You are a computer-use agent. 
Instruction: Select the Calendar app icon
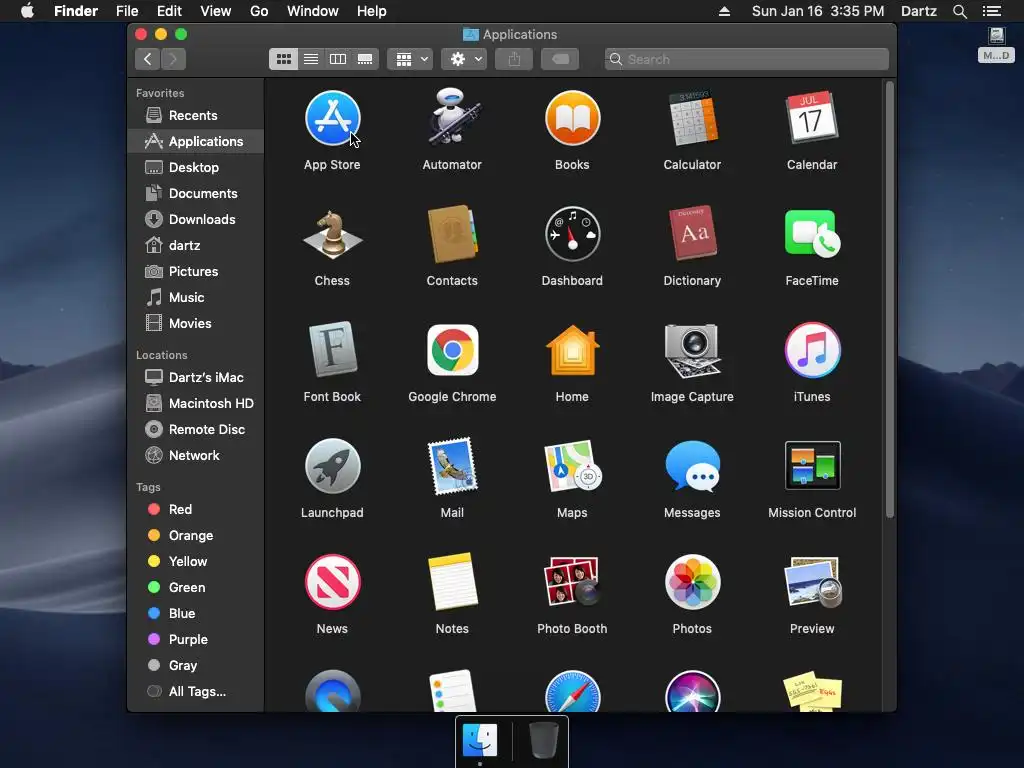812,118
